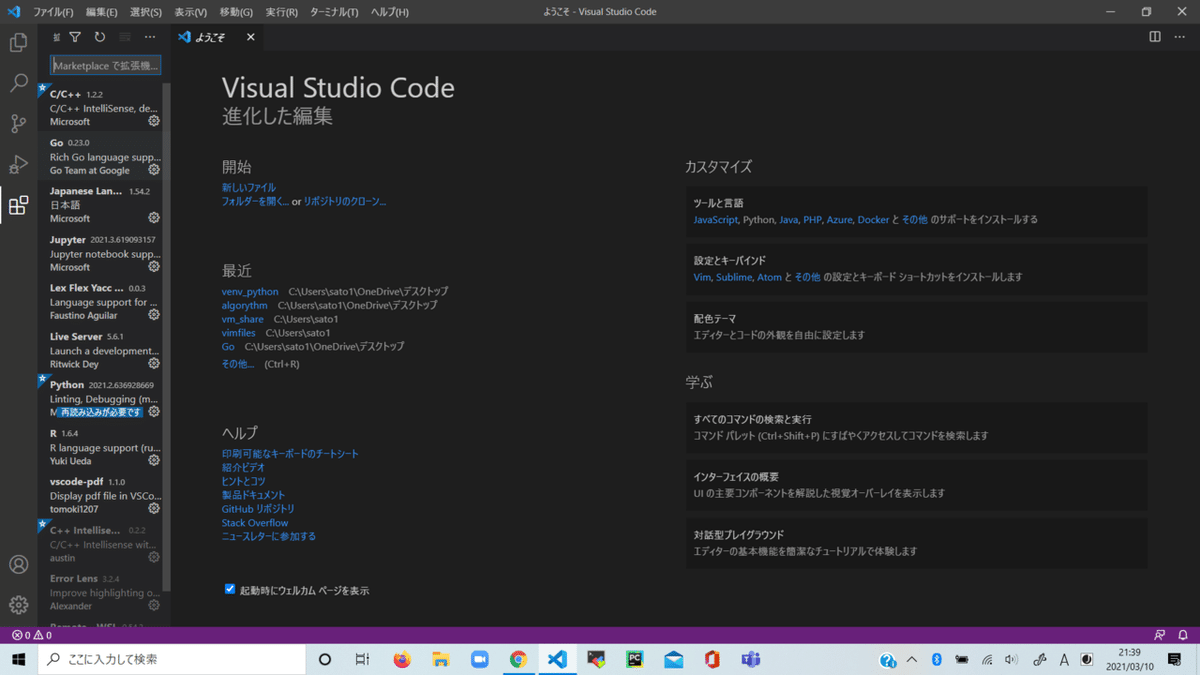
Task: Click the Python 再読み込みが必要です button
Action: (x=100, y=412)
